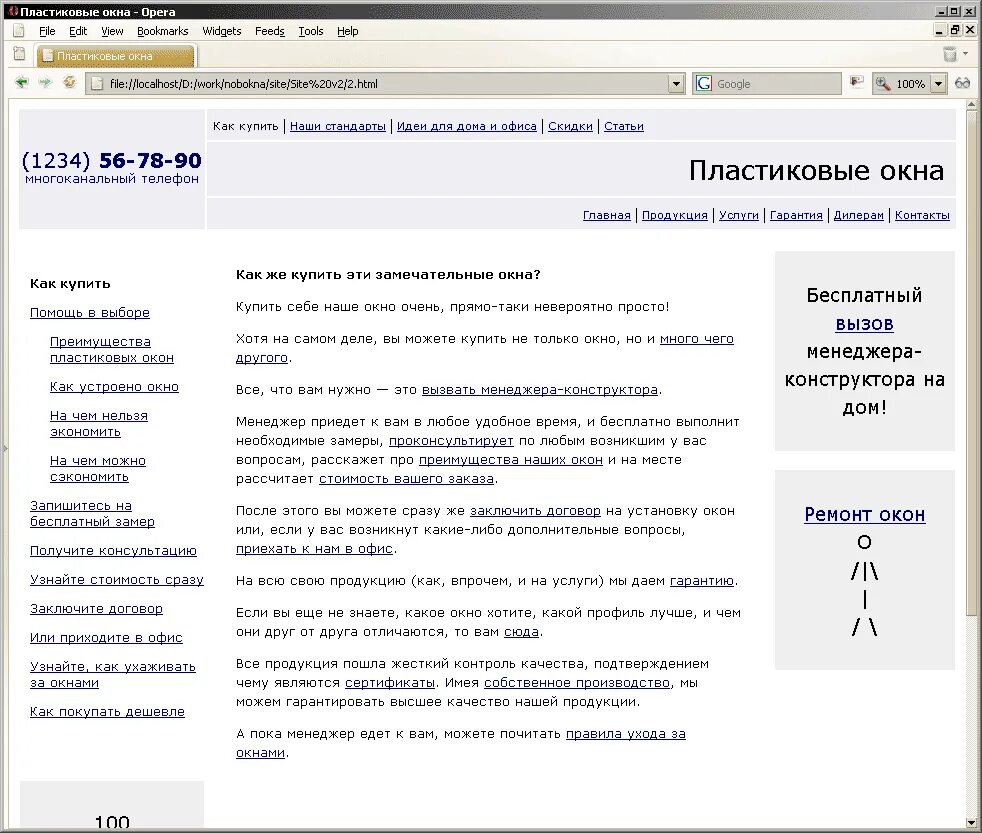Open the Tools menu
The width and height of the screenshot is (982, 833).
click(311, 31)
